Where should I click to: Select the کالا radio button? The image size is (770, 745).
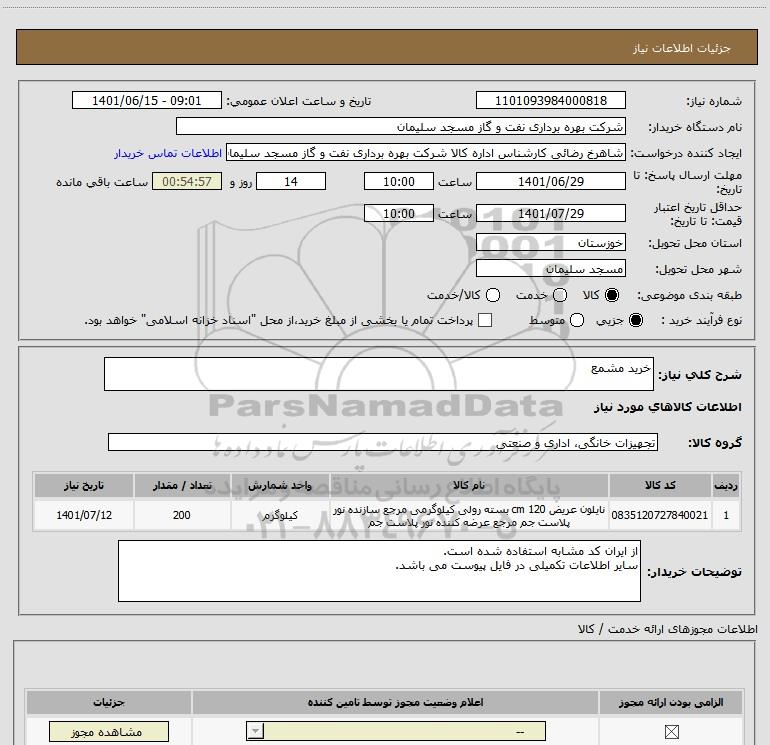612,295
